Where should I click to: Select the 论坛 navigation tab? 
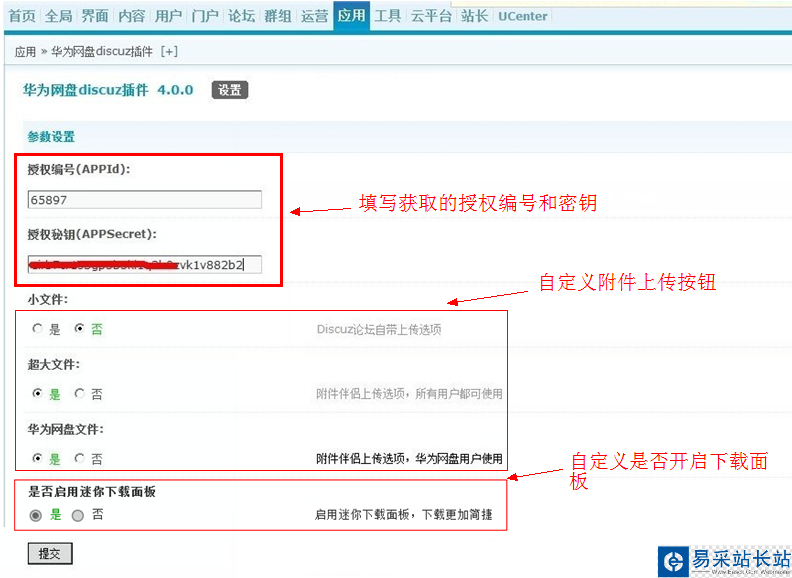pyautogui.click(x=241, y=16)
